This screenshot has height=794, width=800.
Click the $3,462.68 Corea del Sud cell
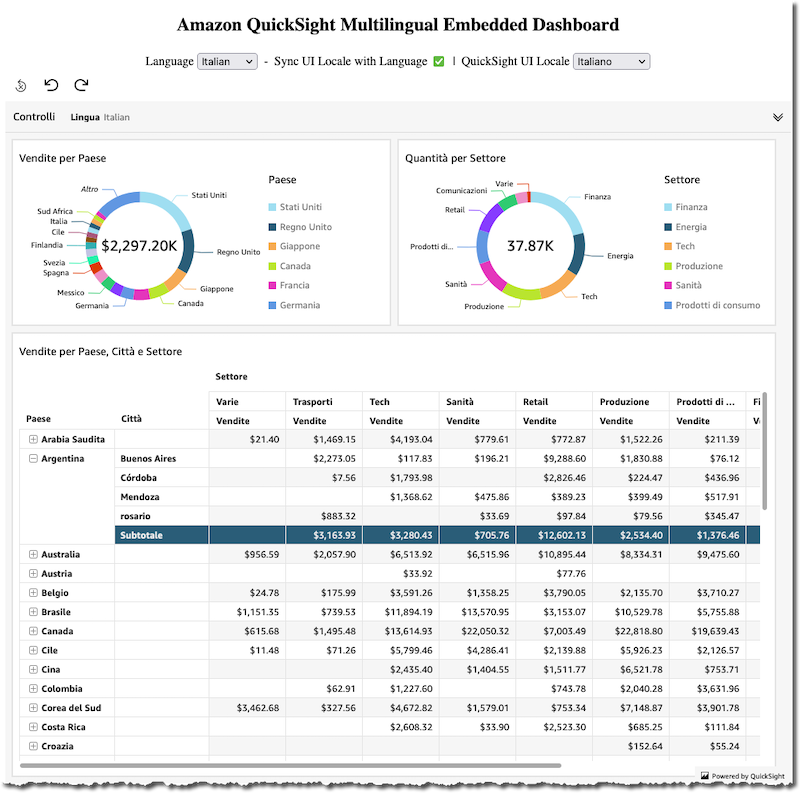(x=247, y=707)
